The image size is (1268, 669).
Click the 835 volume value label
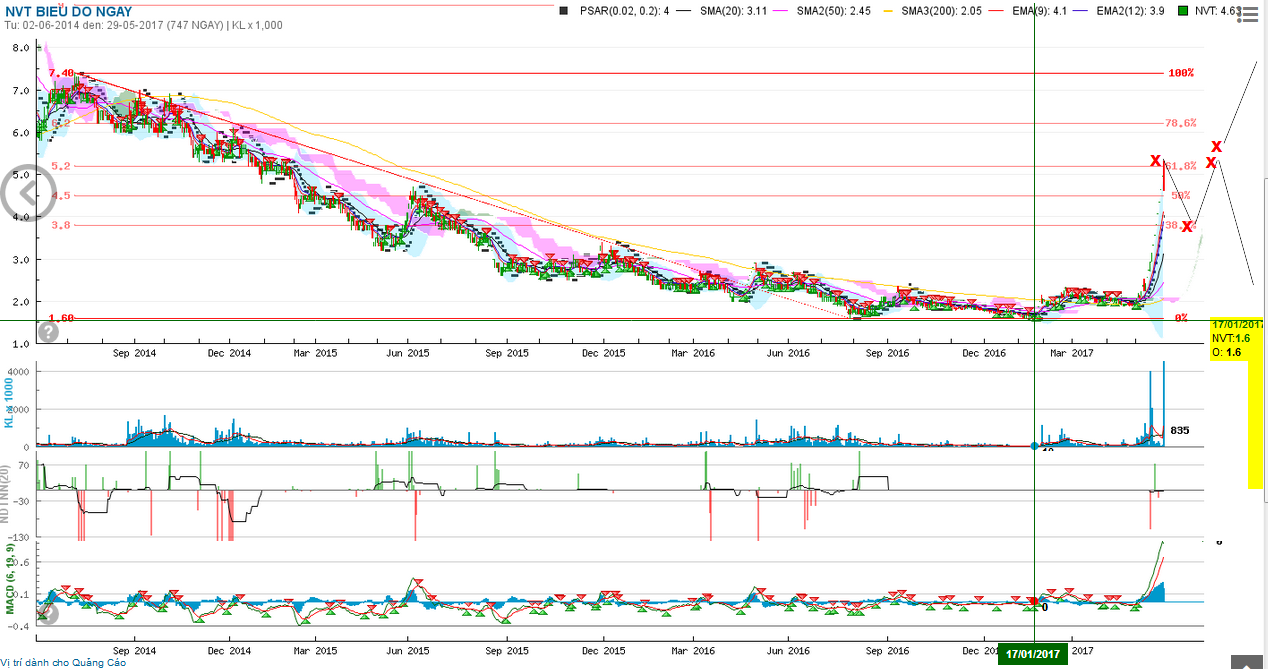point(1179,430)
